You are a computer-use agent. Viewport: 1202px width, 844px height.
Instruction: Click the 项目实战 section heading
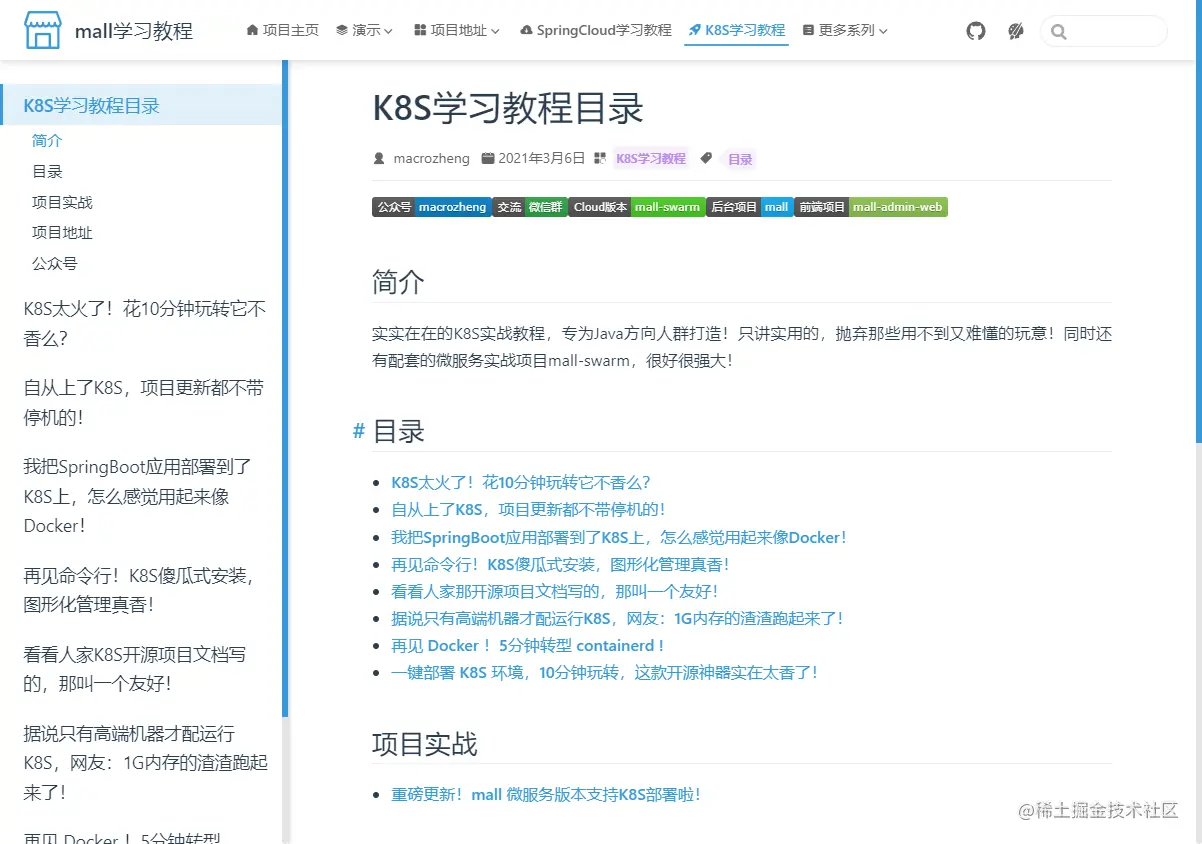(425, 743)
